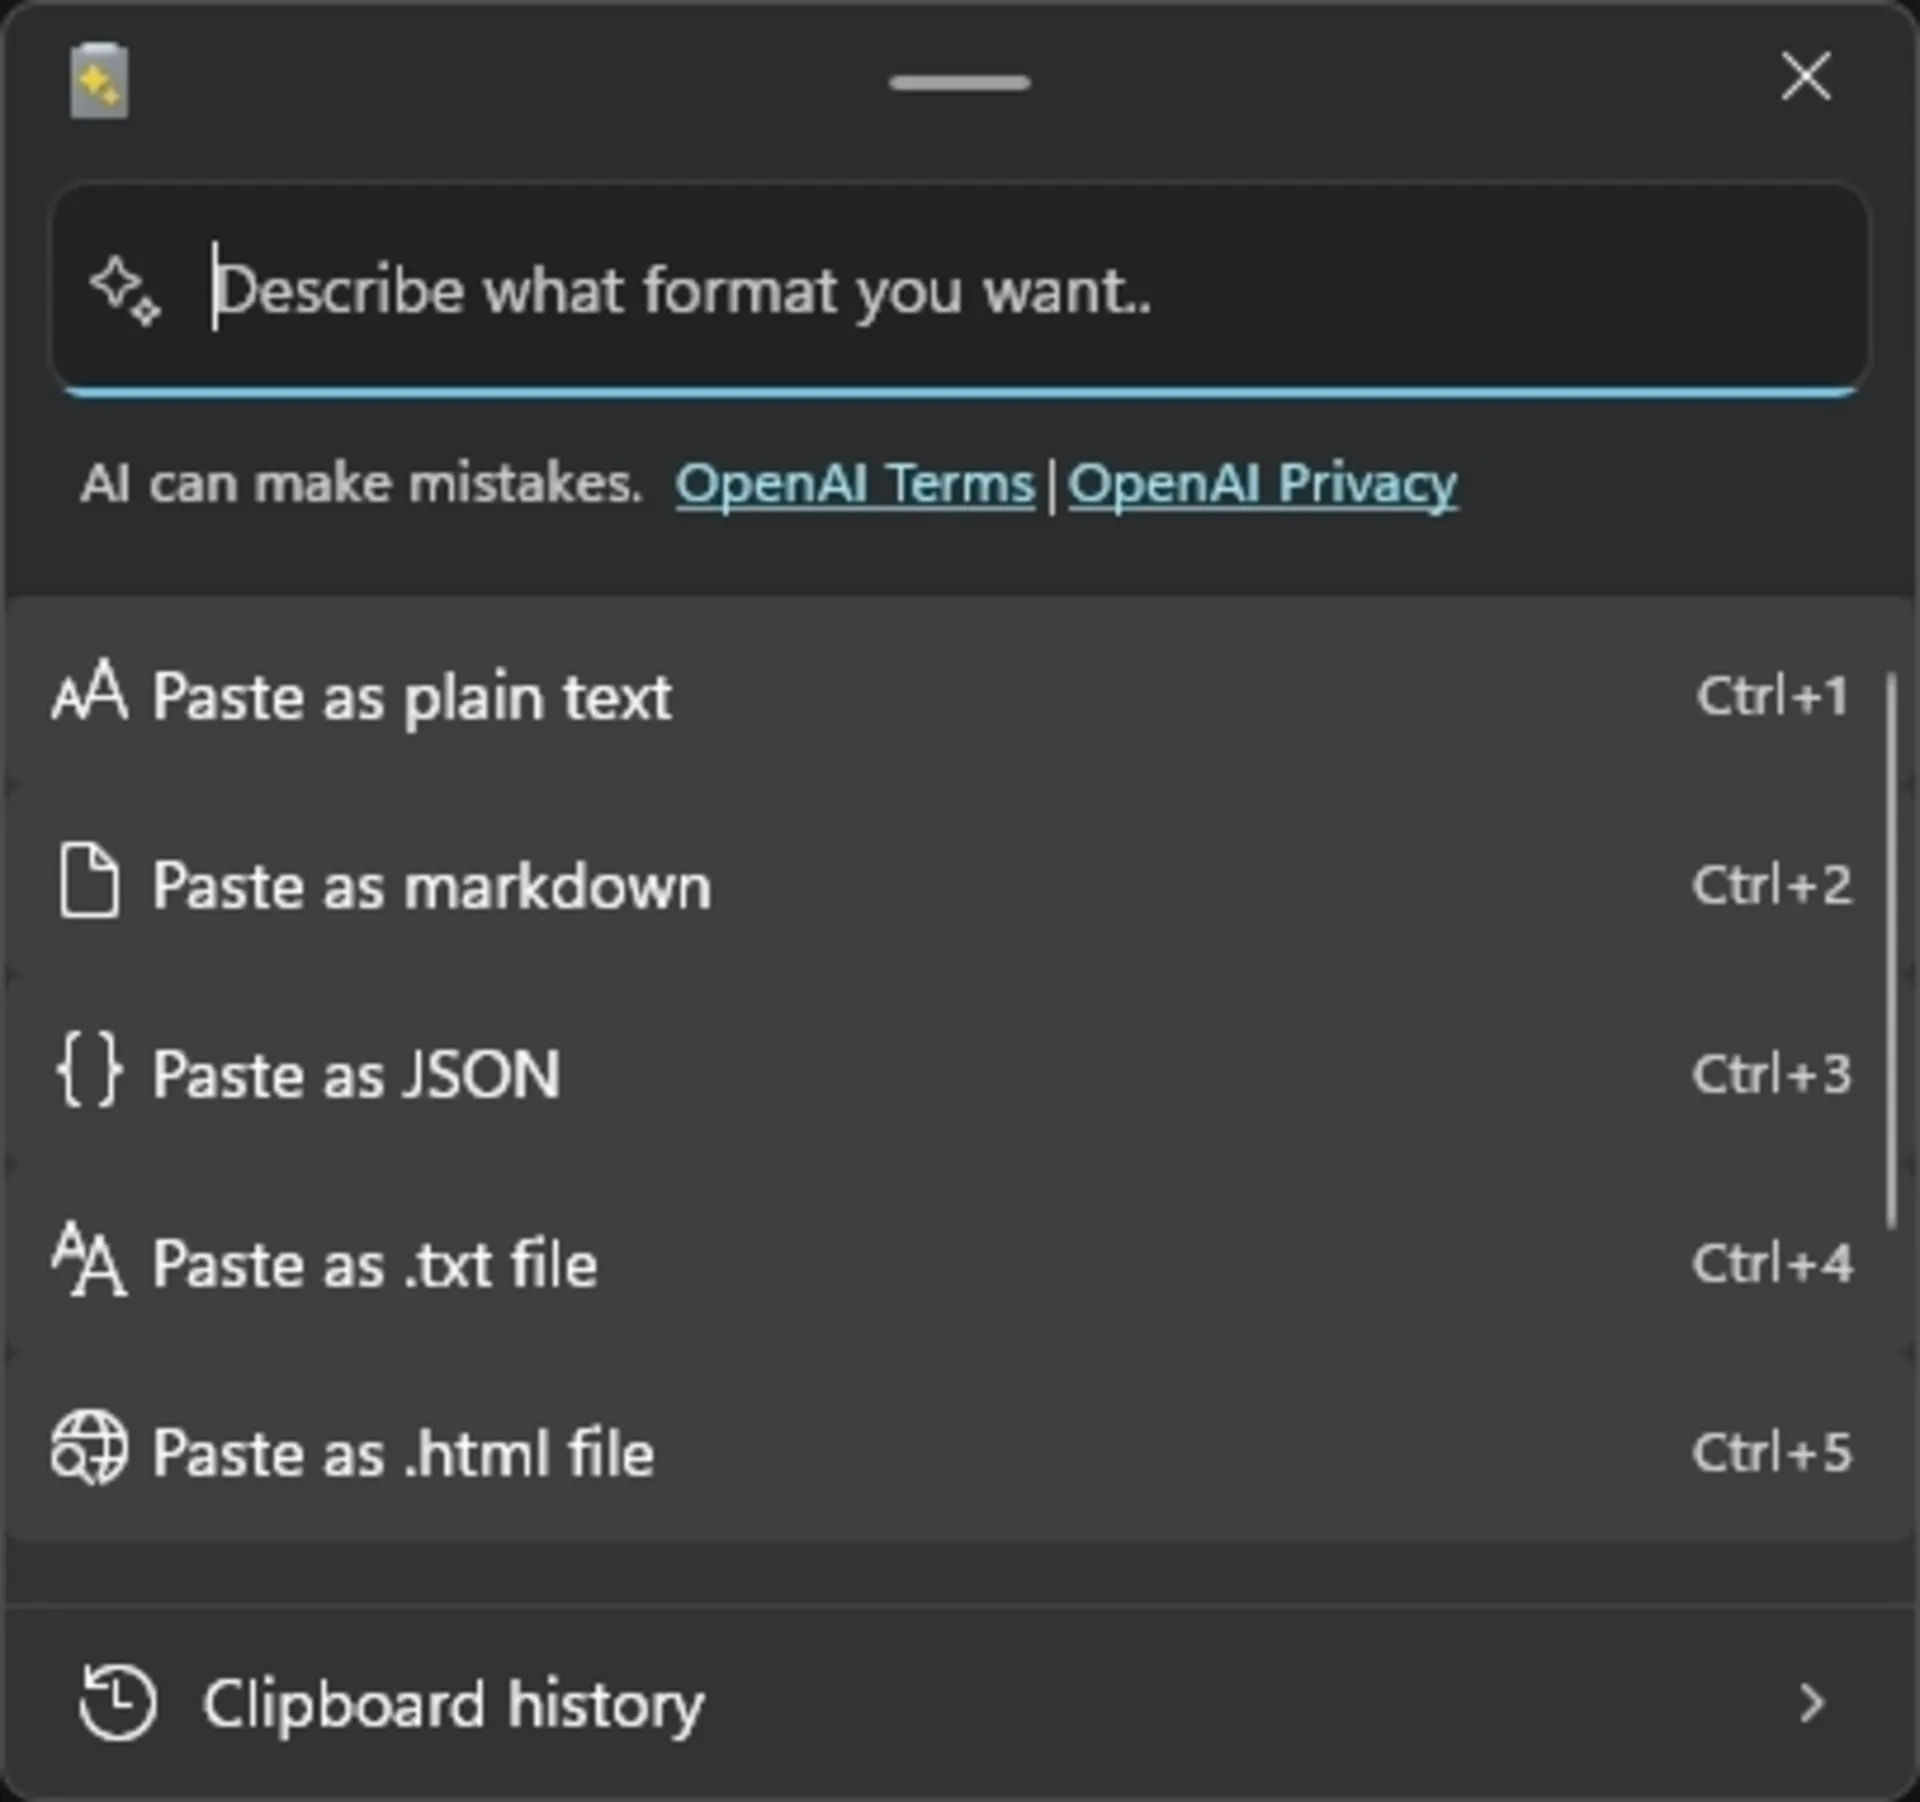Viewport: 1920px width, 1802px height.
Task: Click the AI sparkle icon in prompt box
Action: (125, 291)
